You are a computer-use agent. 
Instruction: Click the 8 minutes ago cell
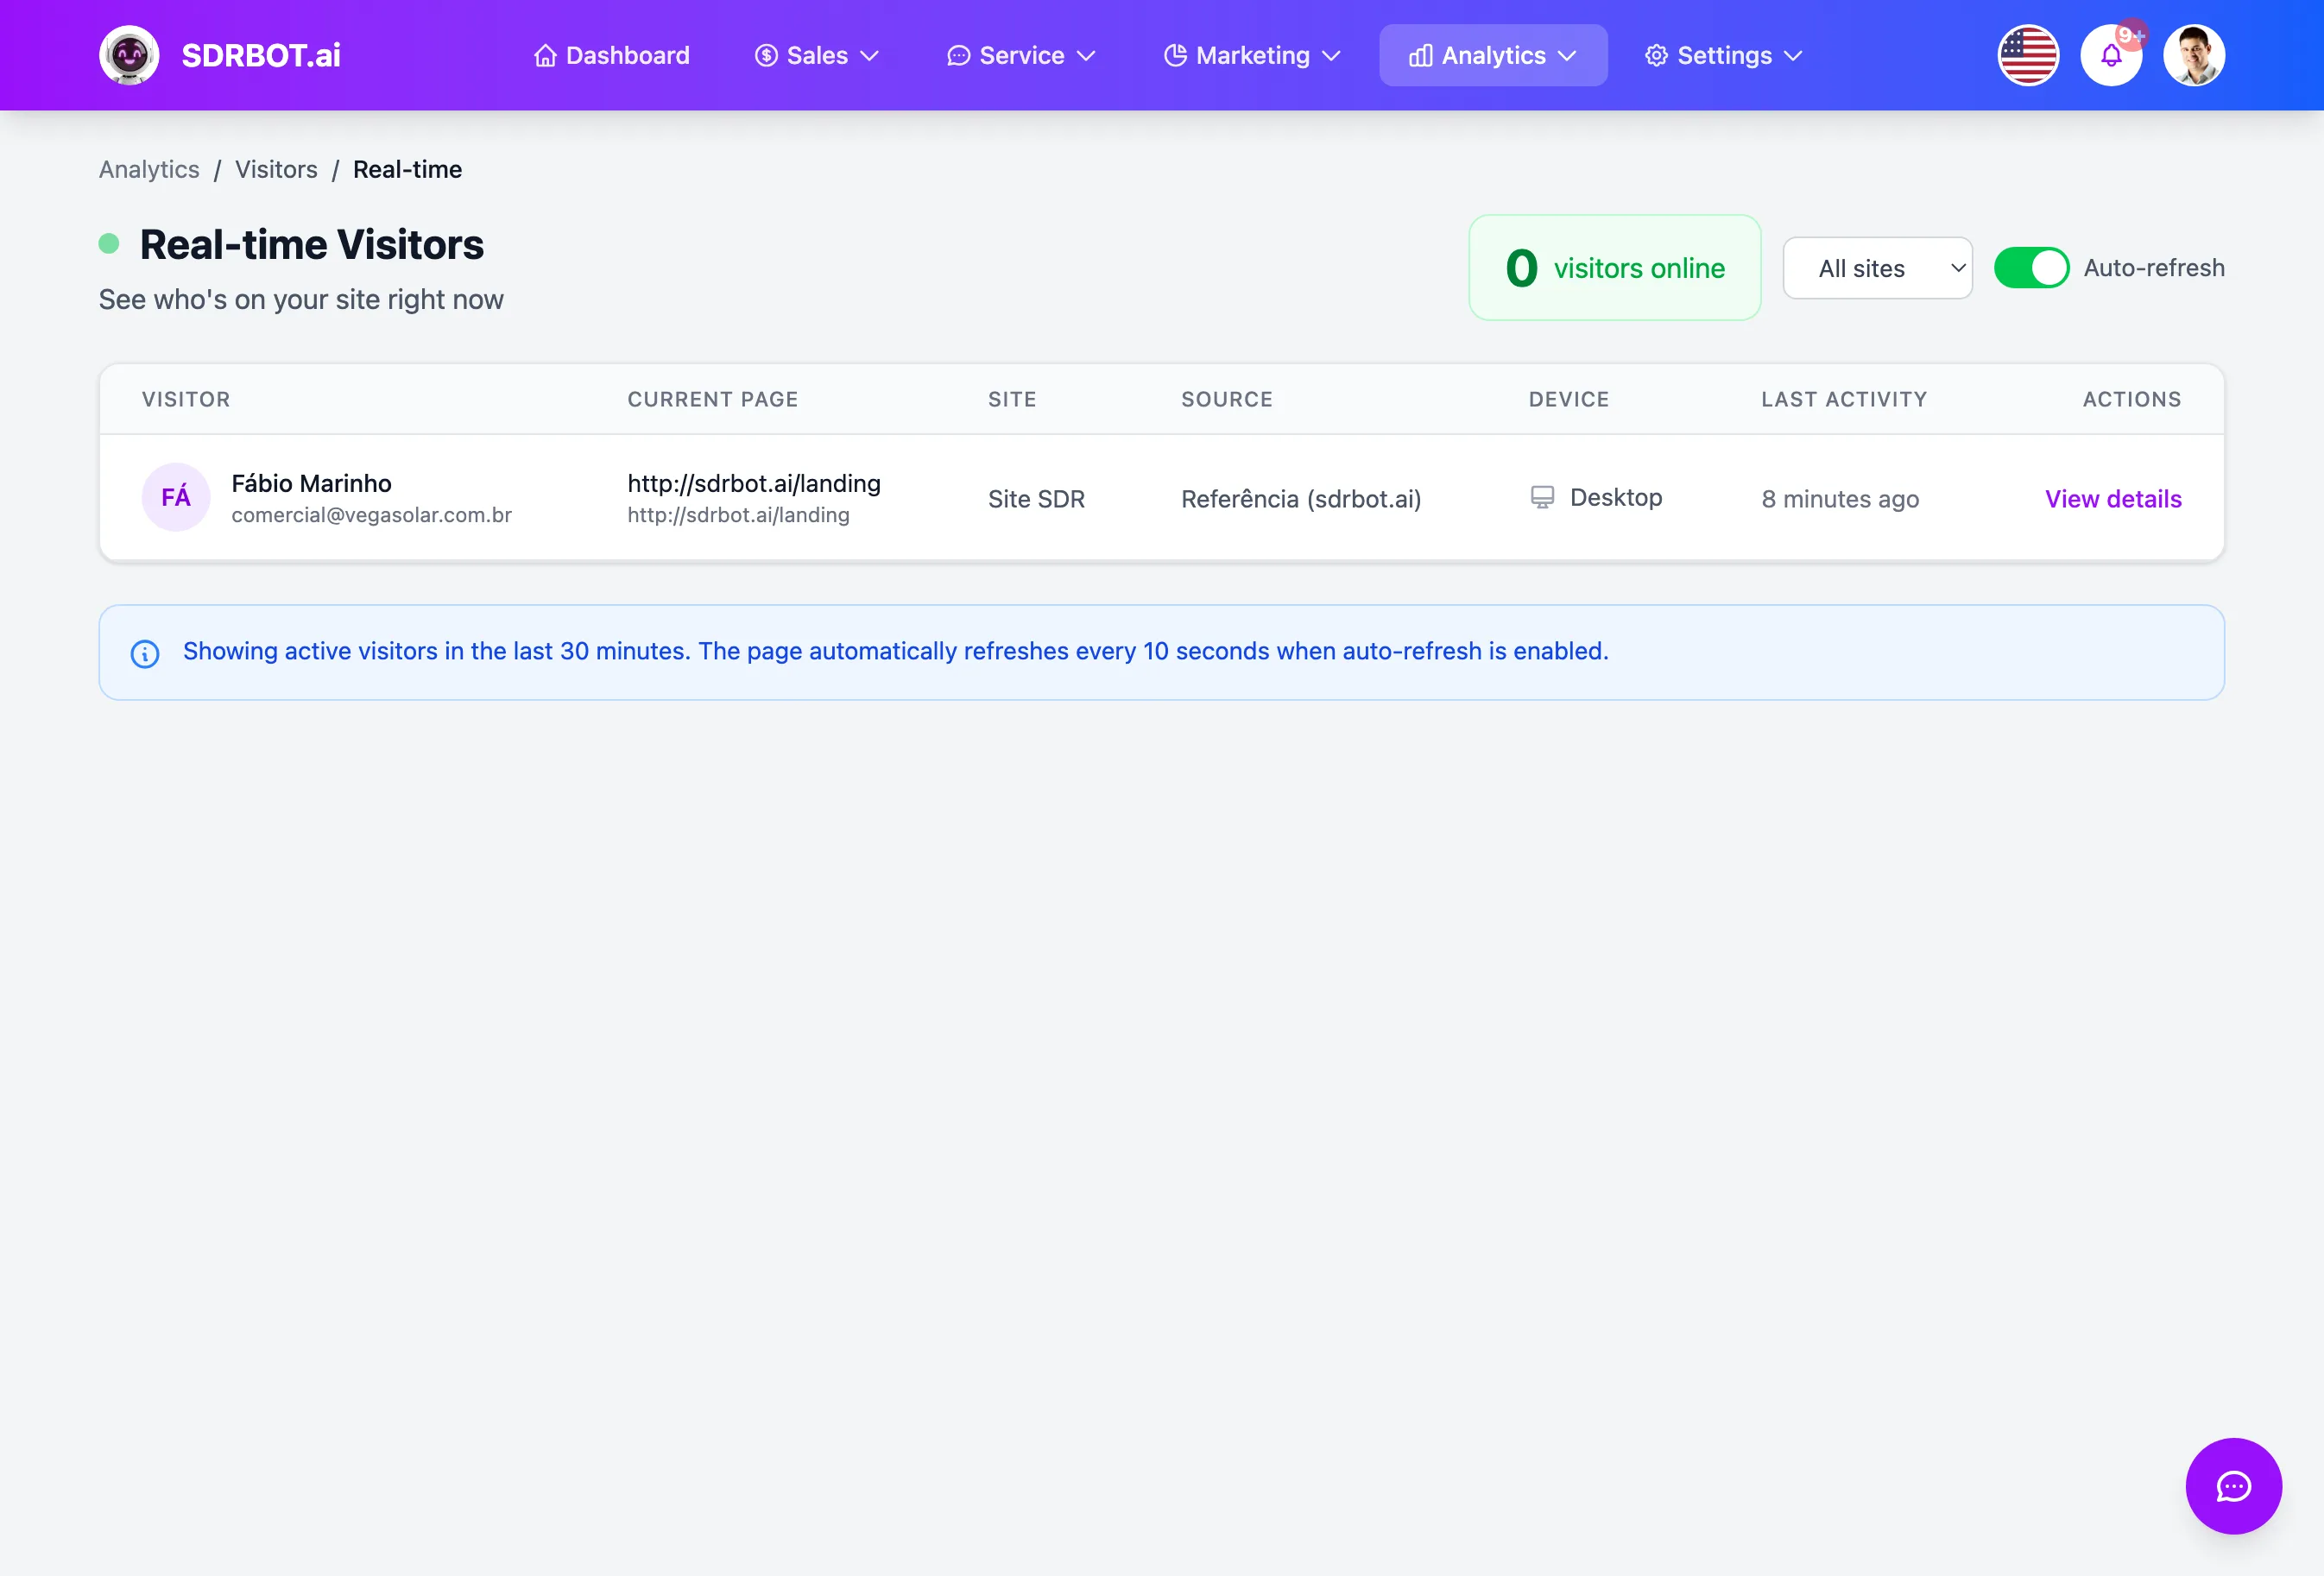(1840, 498)
